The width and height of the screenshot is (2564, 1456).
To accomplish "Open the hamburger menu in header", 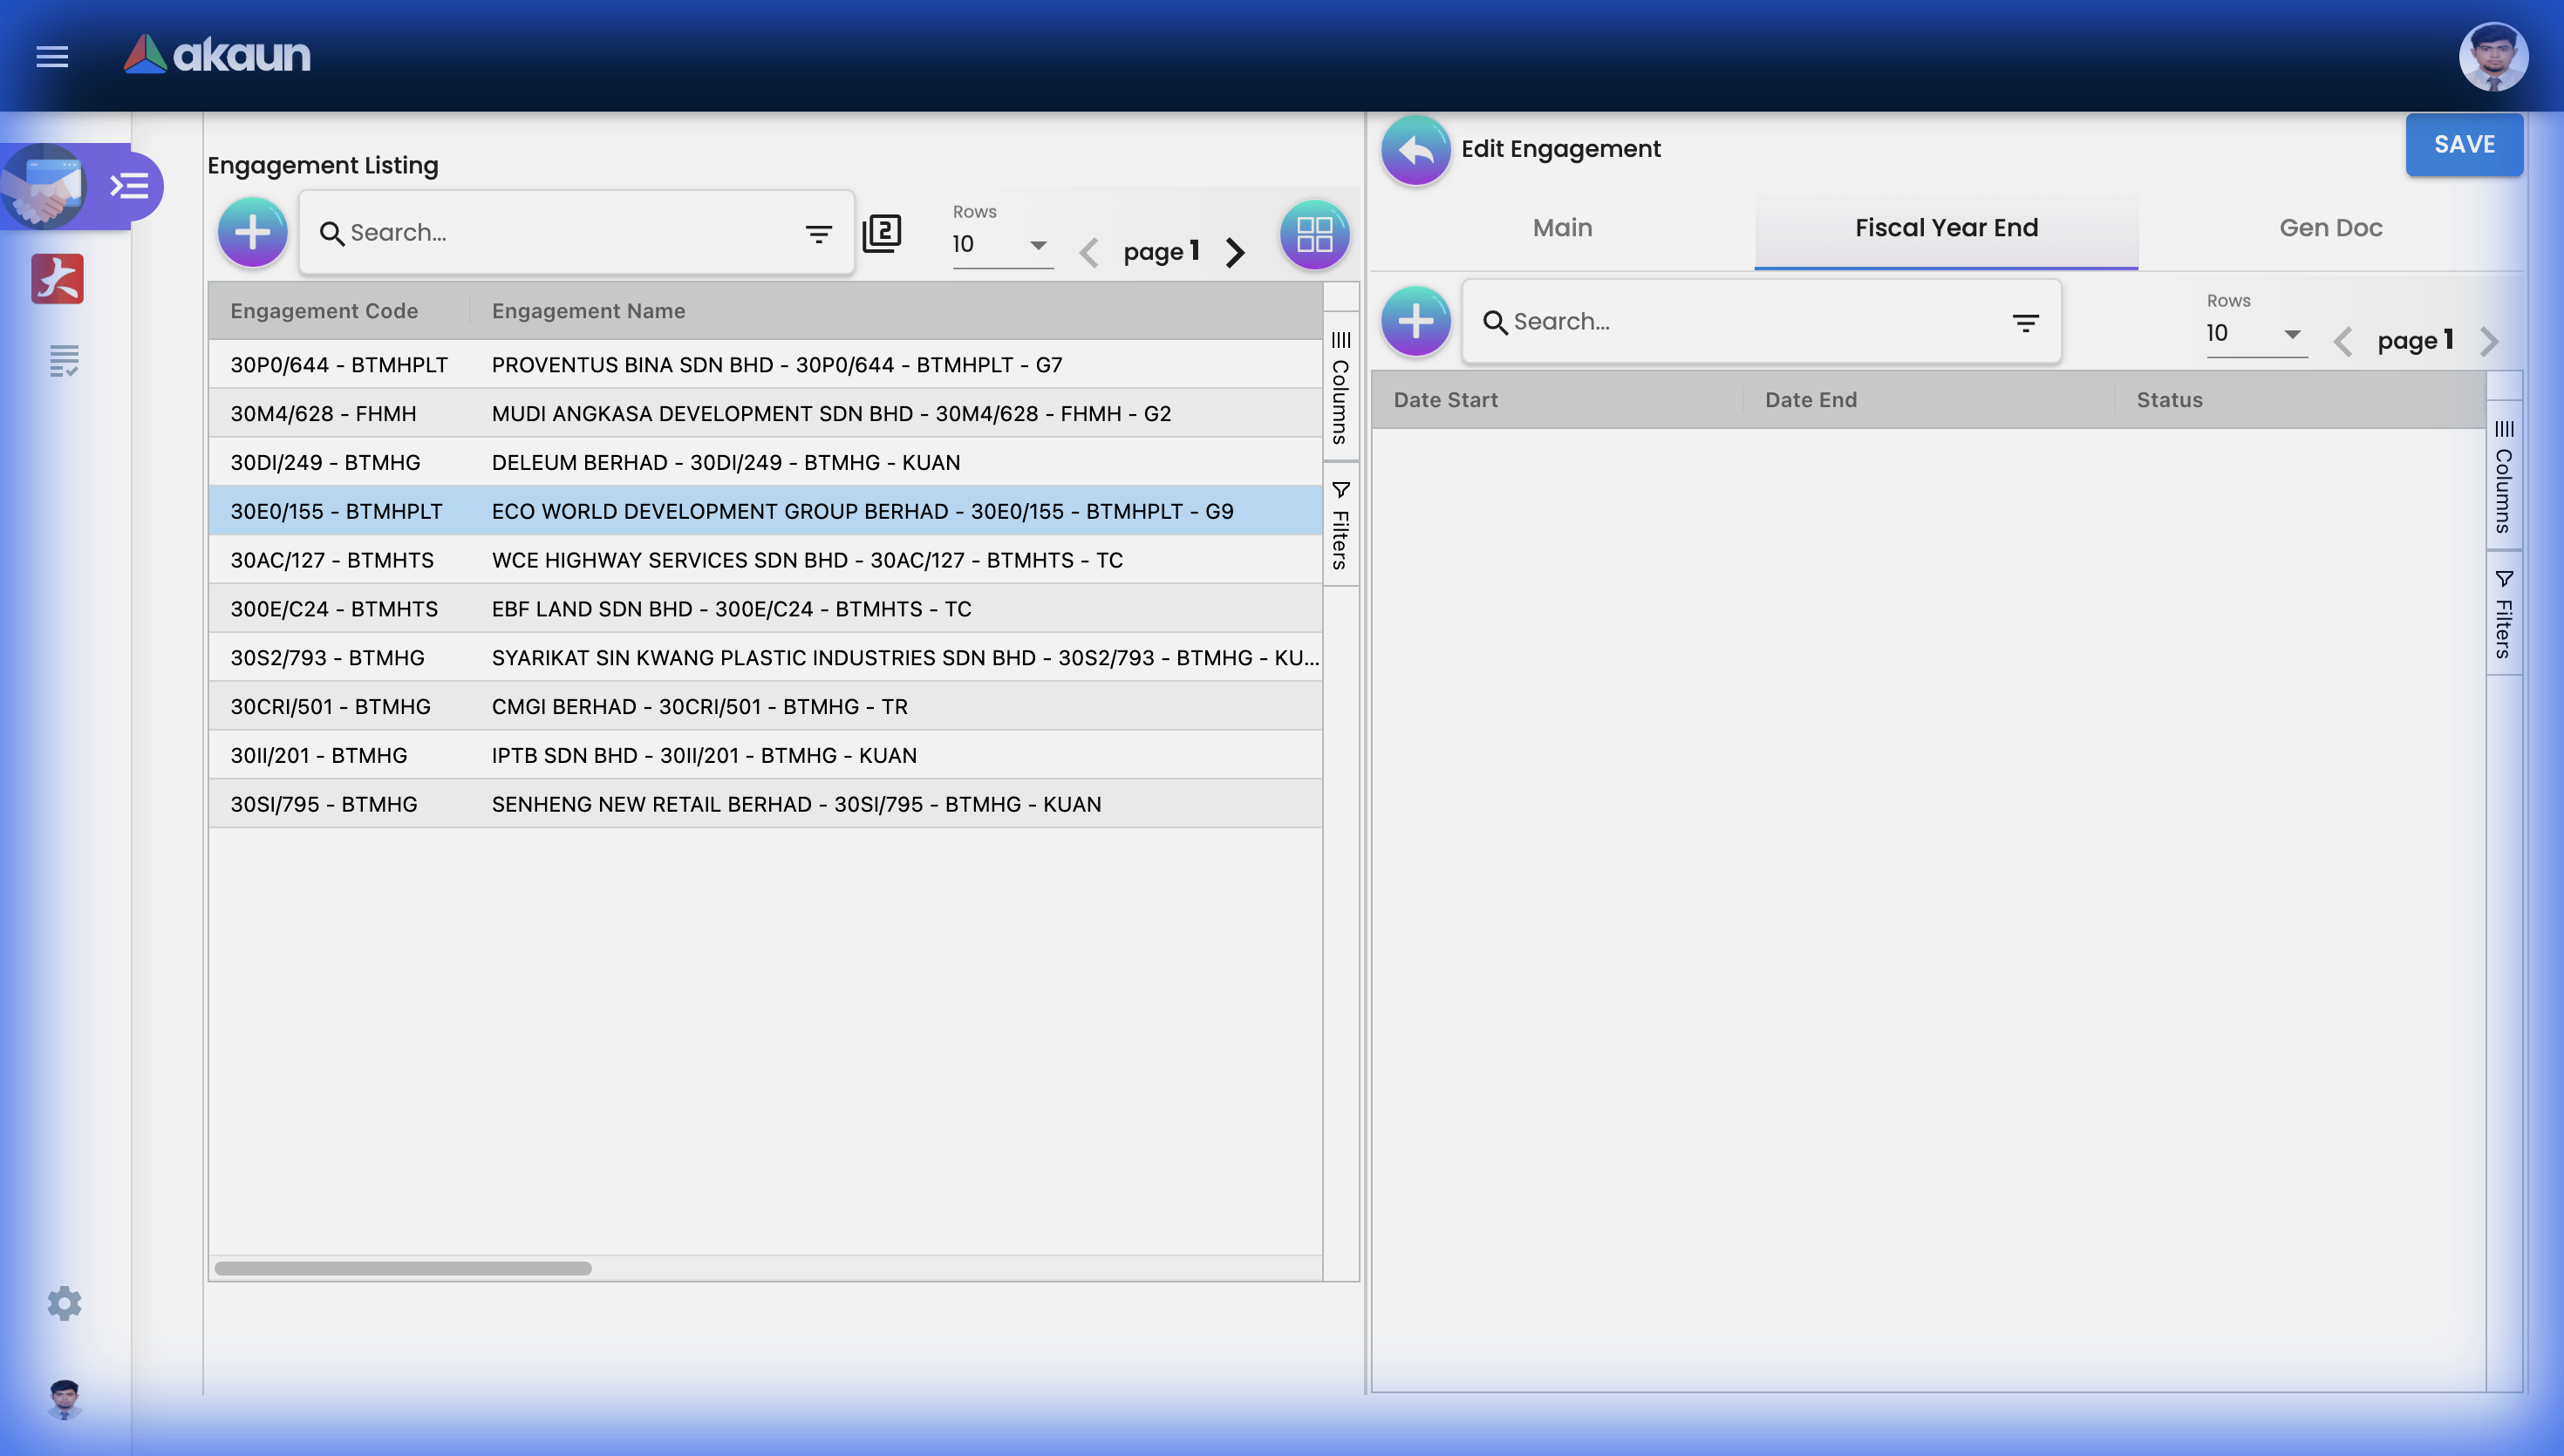I will pos(52,56).
